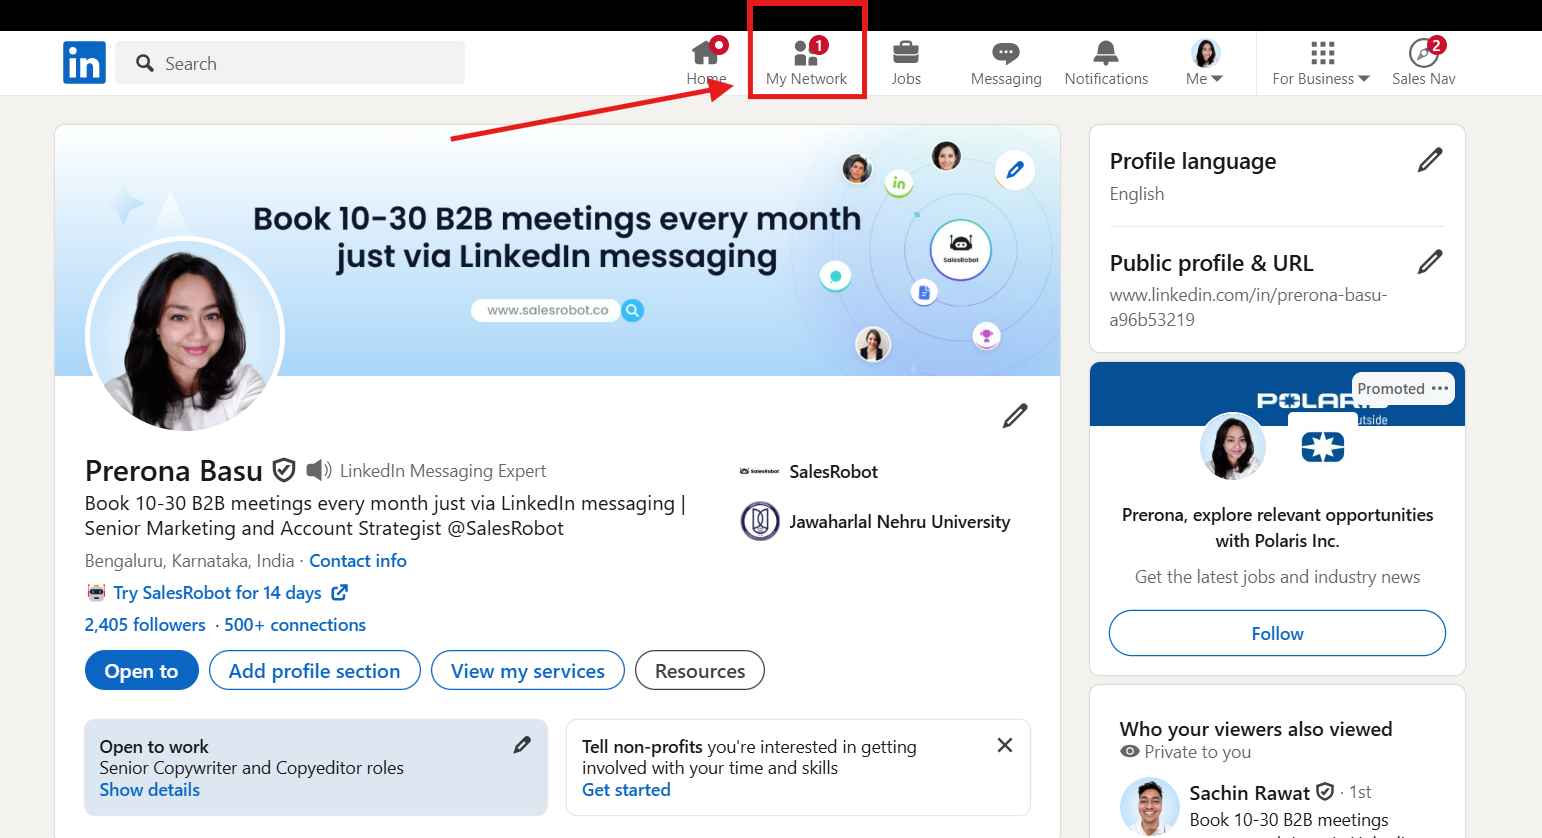The width and height of the screenshot is (1542, 838).
Task: Click inside the Search field
Action: (x=290, y=62)
